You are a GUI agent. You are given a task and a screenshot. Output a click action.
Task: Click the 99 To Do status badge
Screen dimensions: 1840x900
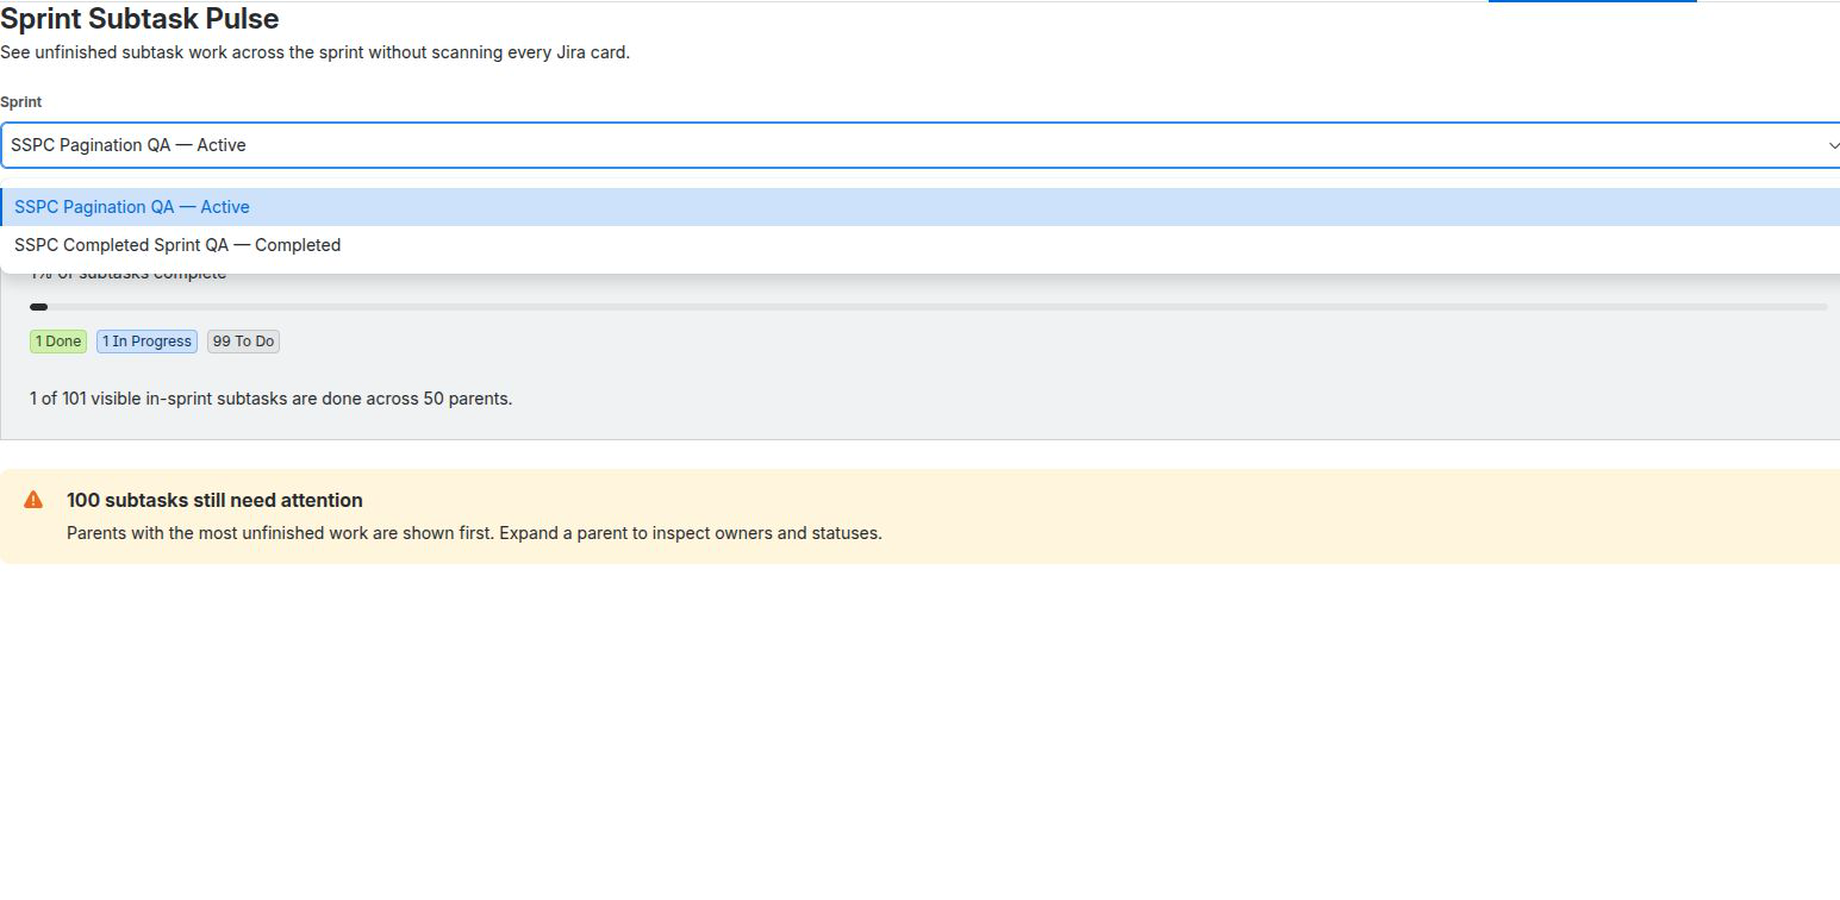click(243, 341)
